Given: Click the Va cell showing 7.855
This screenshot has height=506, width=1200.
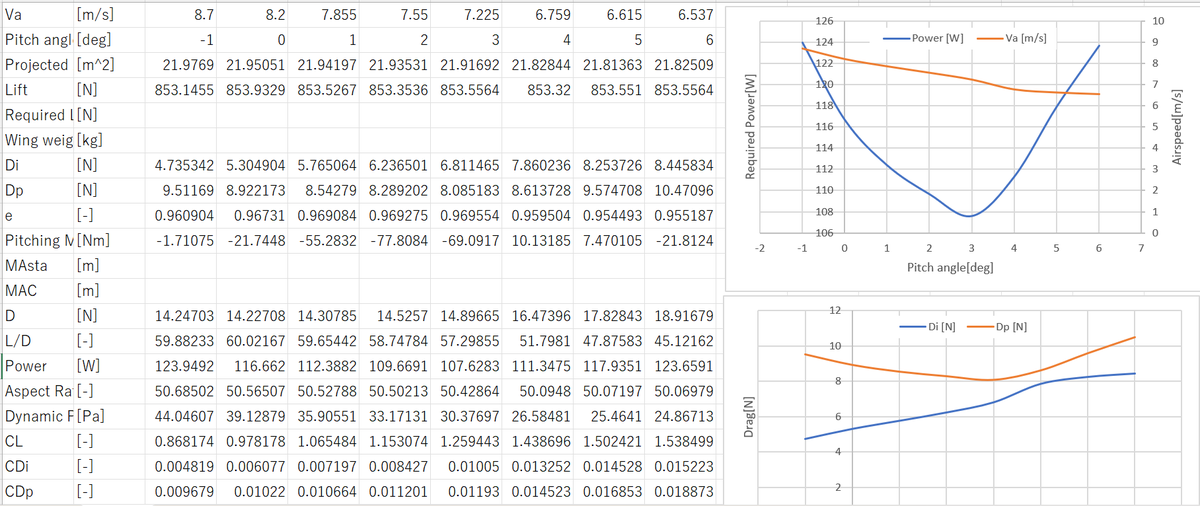Looking at the screenshot, I should click(x=325, y=14).
